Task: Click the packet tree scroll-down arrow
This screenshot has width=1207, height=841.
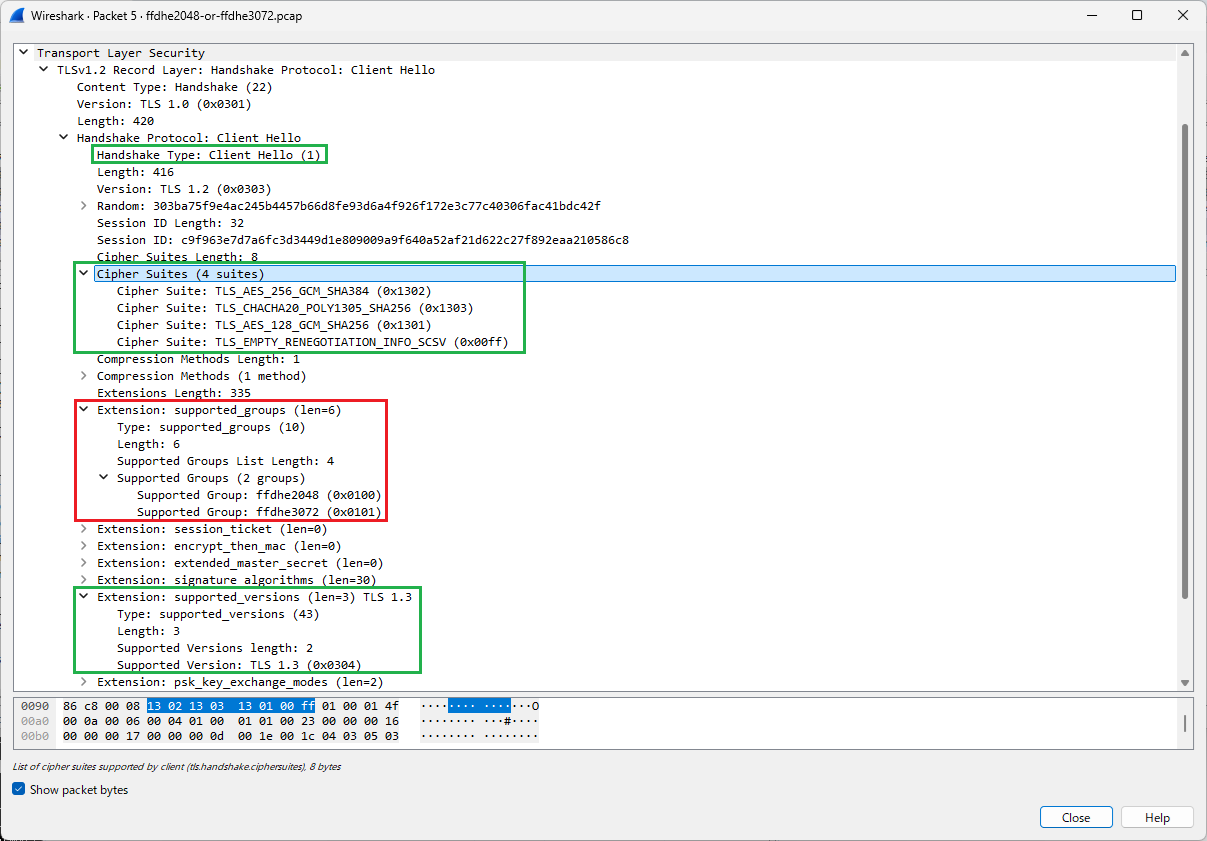Action: click(1185, 683)
